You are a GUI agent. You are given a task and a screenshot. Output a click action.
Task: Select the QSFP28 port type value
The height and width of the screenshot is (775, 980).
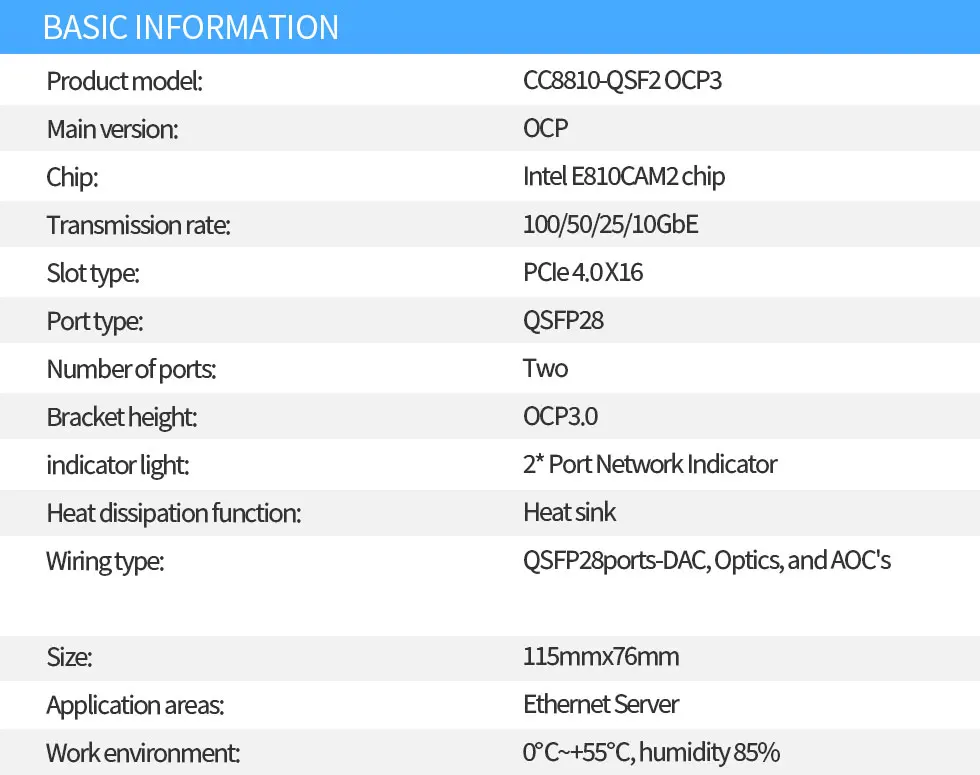tap(563, 321)
